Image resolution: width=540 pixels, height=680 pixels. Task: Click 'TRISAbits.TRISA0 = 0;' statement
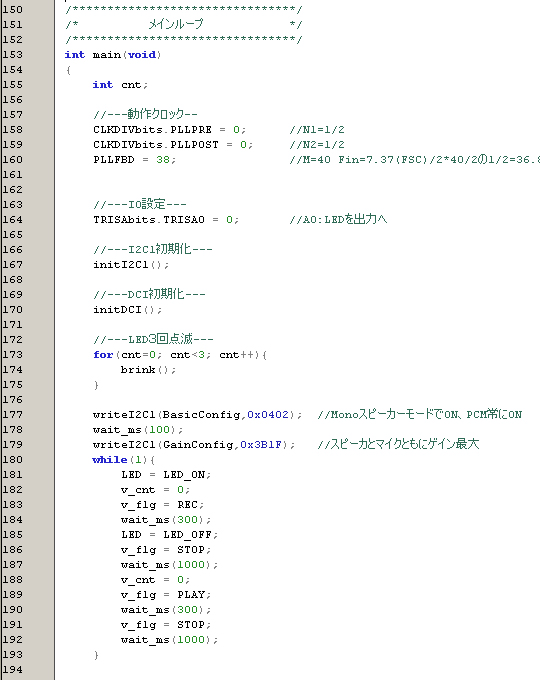pos(166,220)
